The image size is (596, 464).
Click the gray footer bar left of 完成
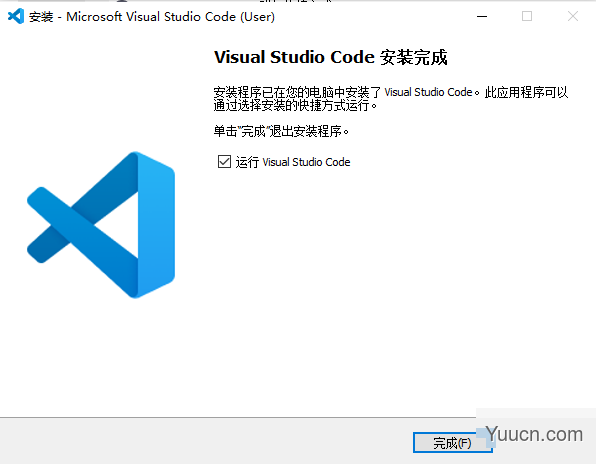(205, 441)
